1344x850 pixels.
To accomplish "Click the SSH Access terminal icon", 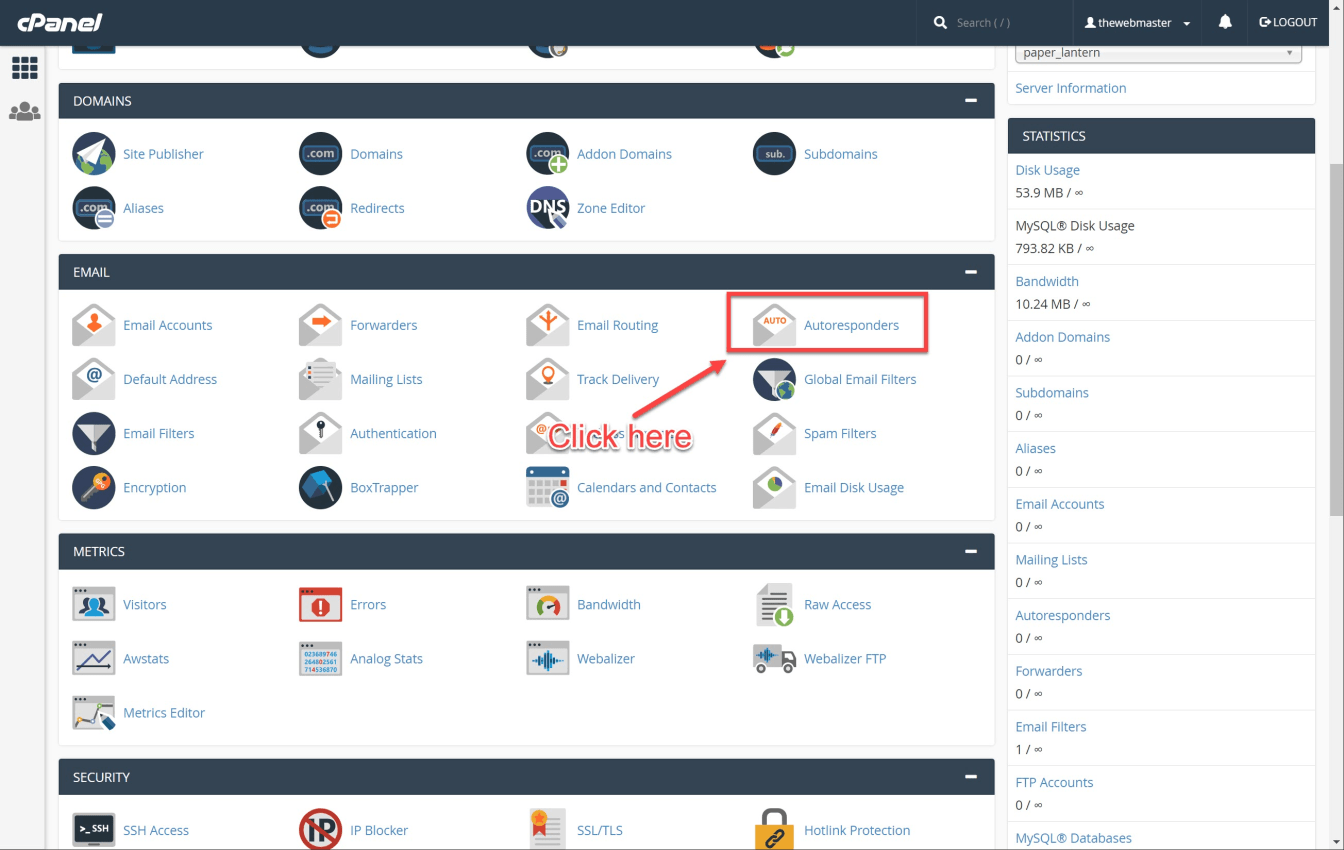I will [x=94, y=829].
